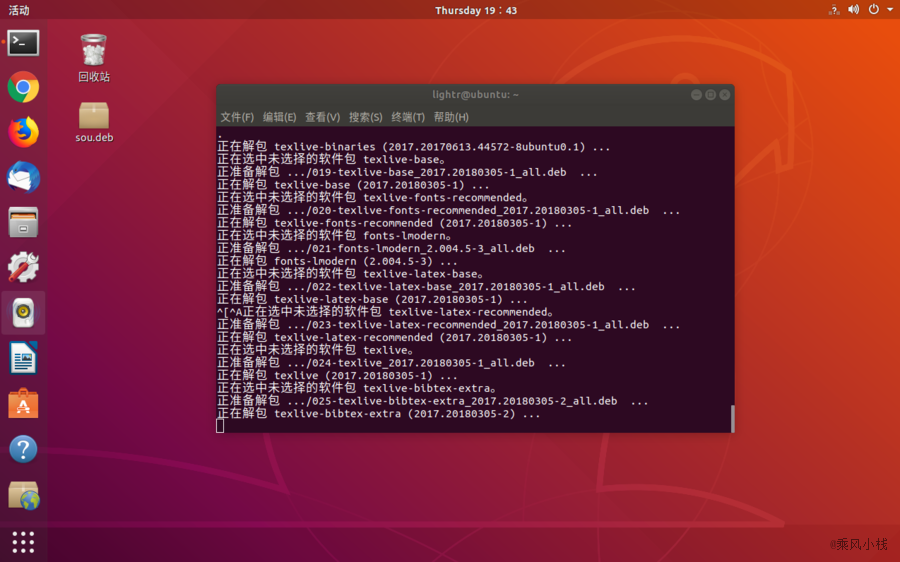Click the line with 025-texlive-bibtex-extra deb
Screen dimensions: 900x562
point(432,401)
